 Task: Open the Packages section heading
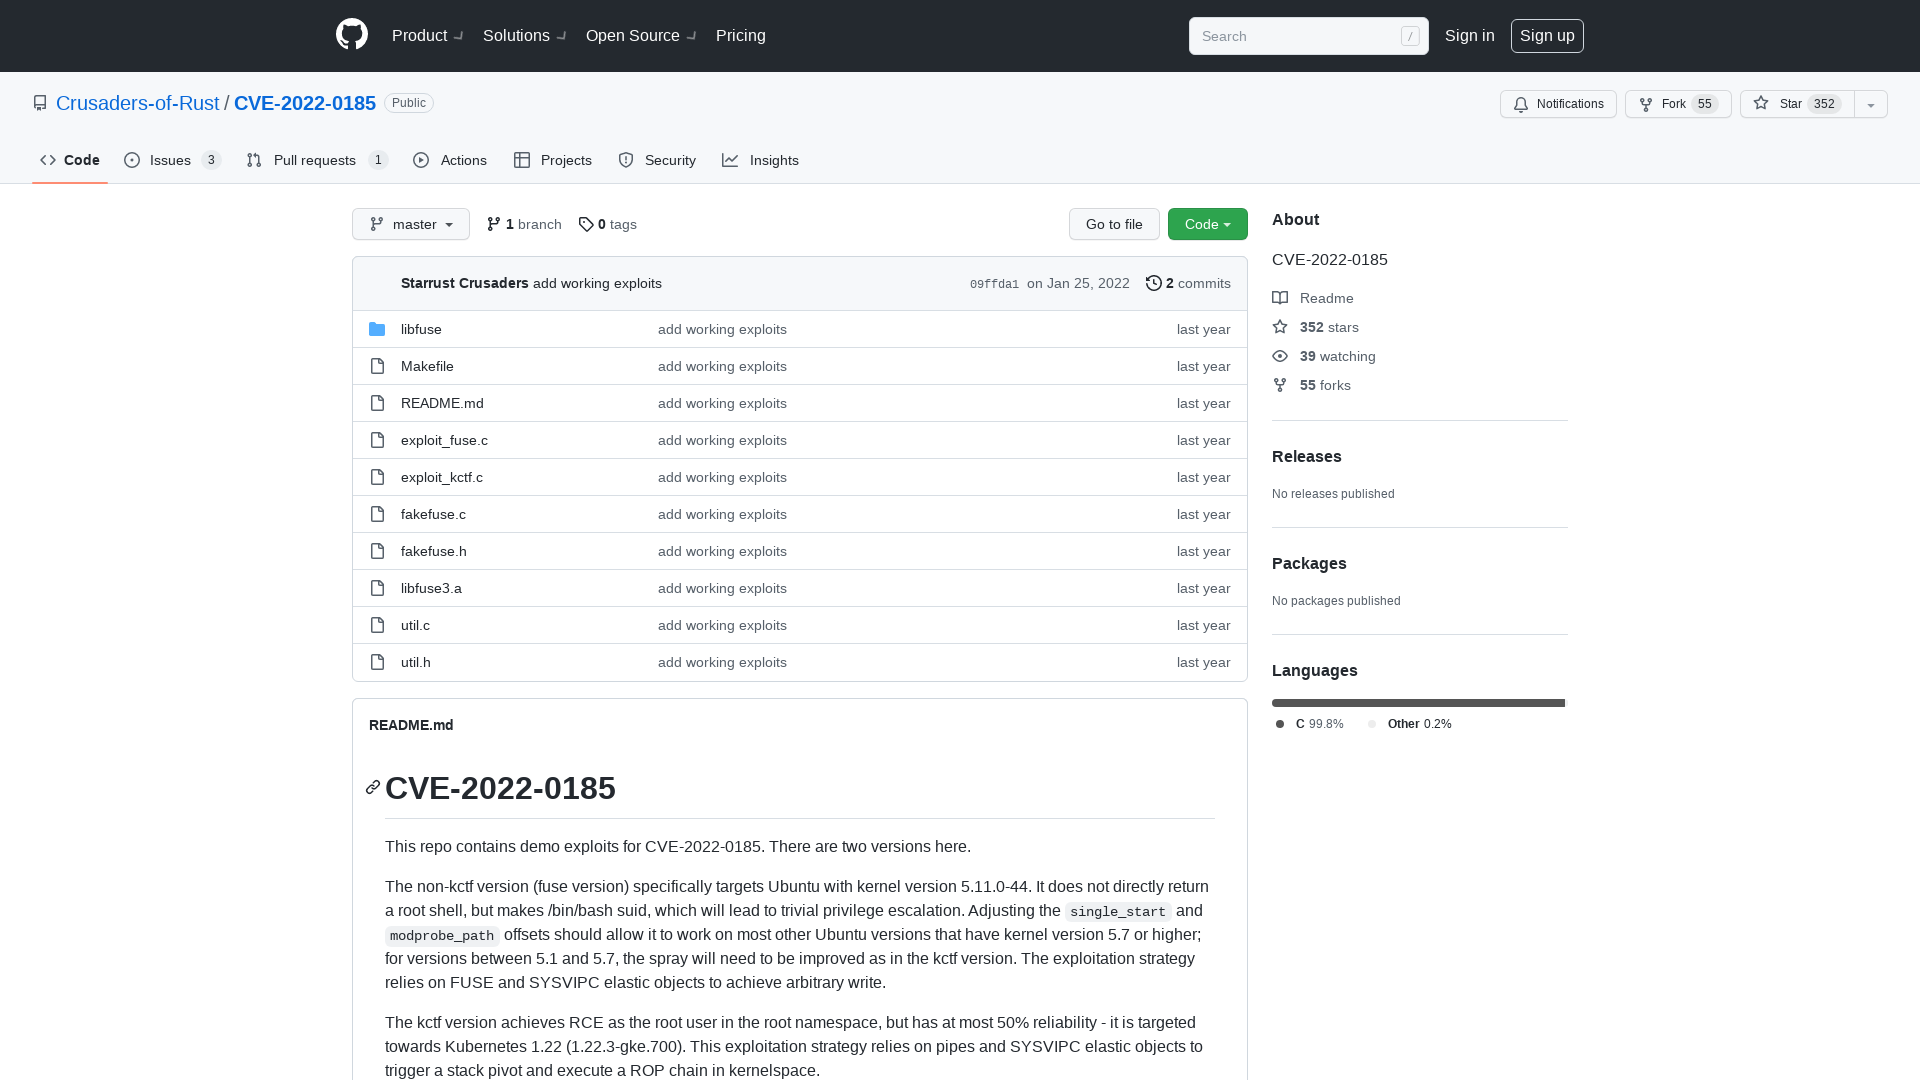pos(1309,563)
